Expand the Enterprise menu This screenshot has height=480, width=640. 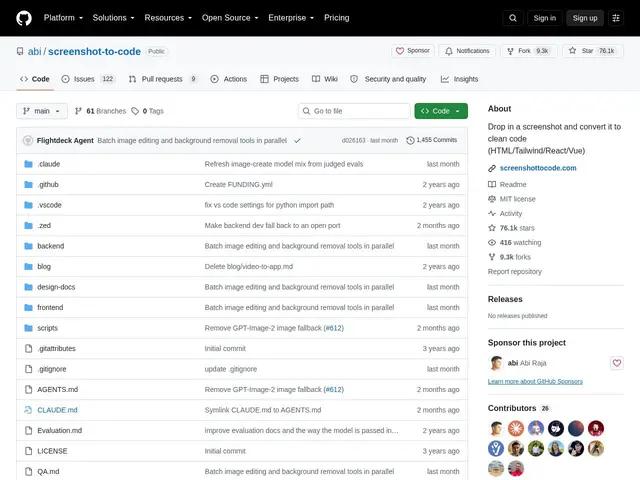click(291, 18)
